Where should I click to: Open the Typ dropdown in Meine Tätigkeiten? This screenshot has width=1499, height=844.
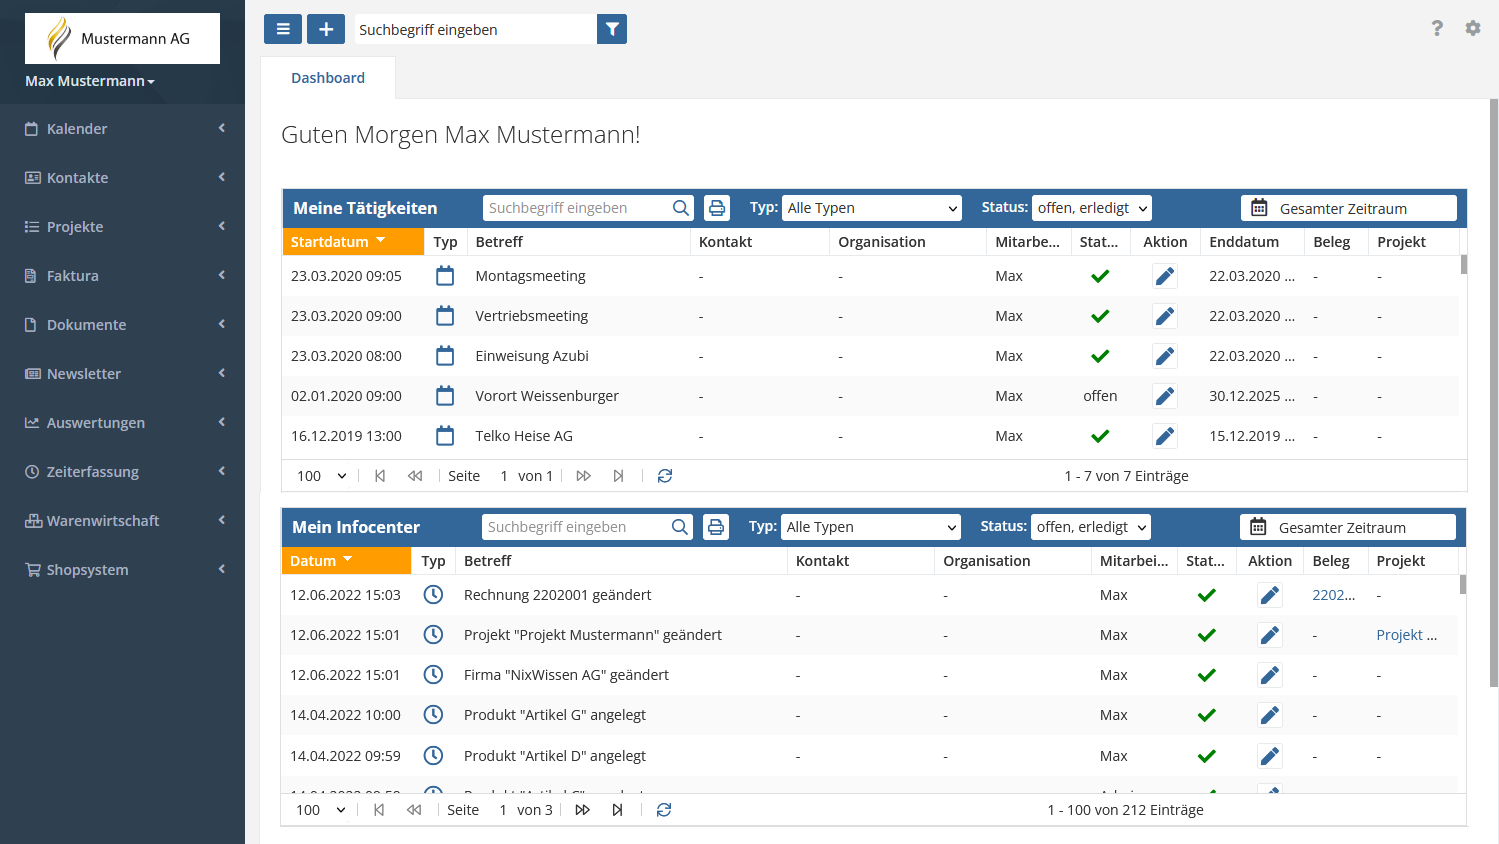point(872,208)
